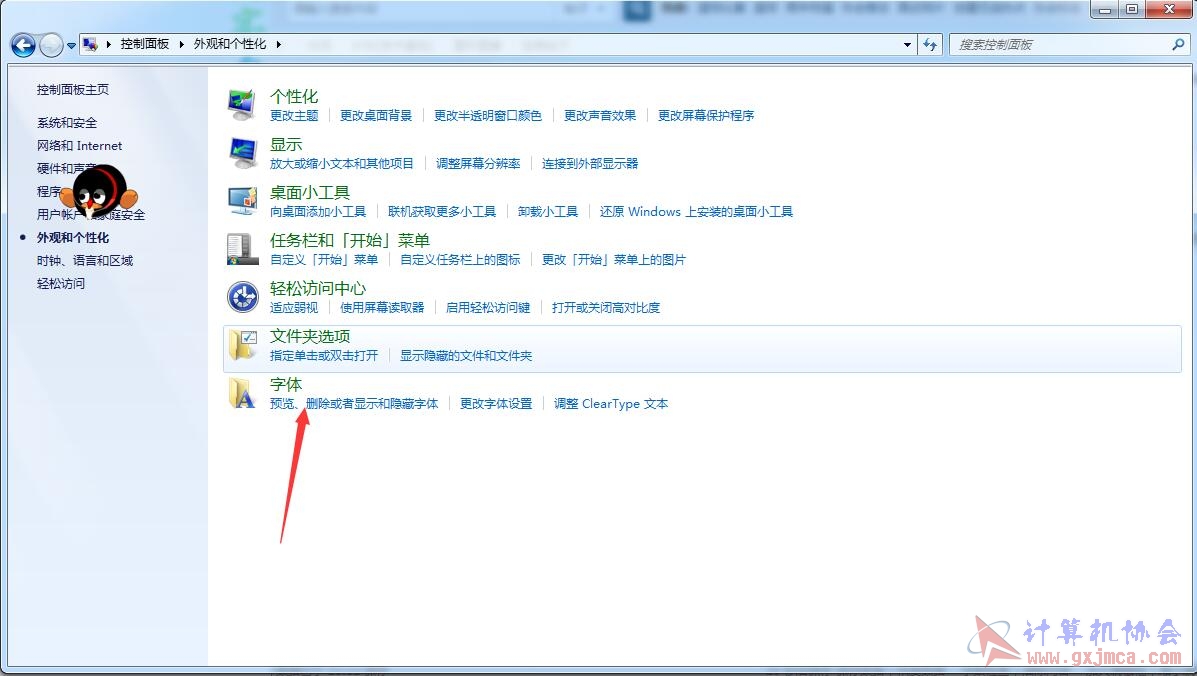This screenshot has height=676, width=1197.
Task: Go back with the Back arrow button
Action: [x=23, y=46]
